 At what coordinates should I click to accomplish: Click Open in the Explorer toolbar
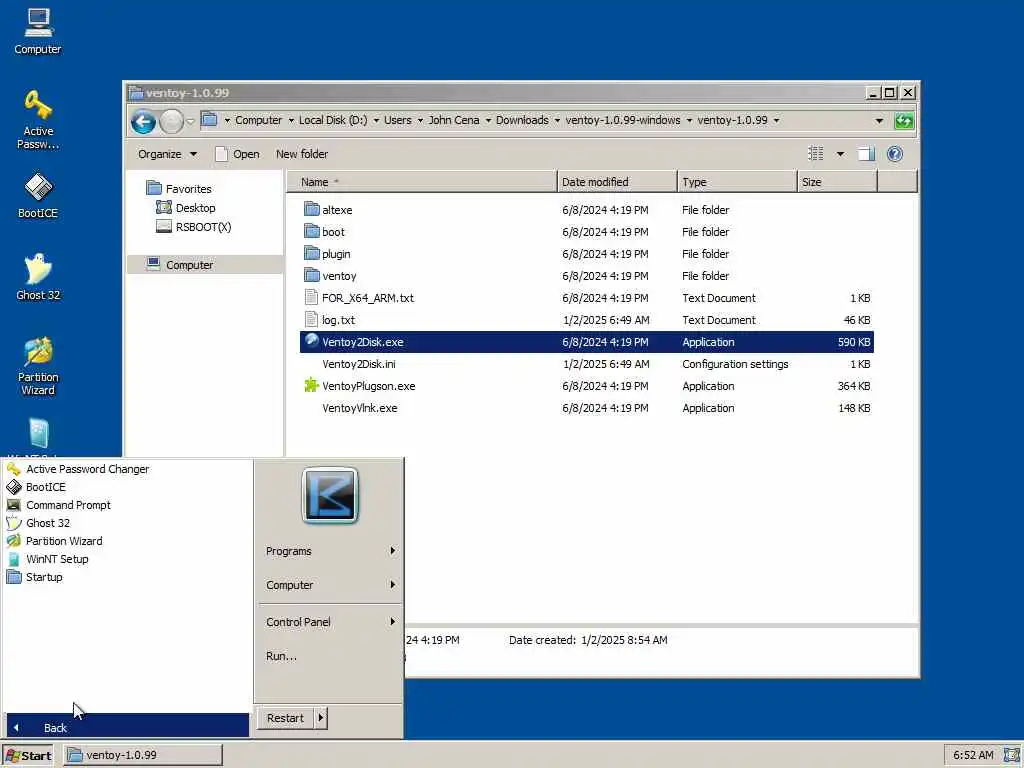(238, 154)
